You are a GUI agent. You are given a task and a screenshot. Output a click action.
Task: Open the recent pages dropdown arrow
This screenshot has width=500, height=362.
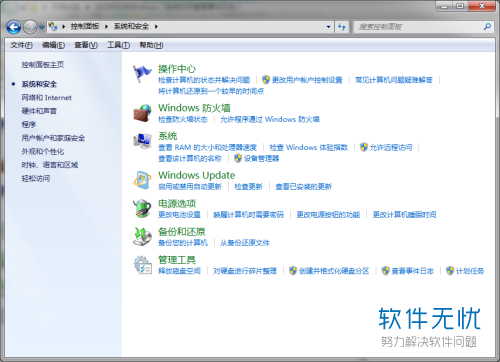[42, 27]
